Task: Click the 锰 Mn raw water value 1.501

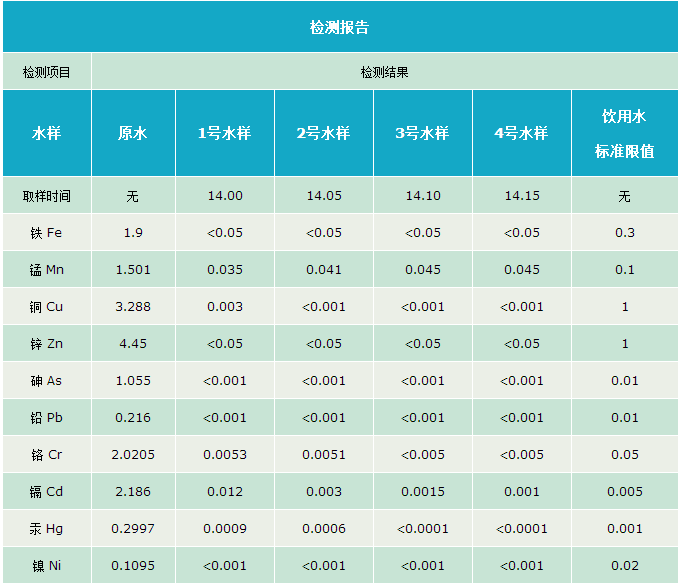Action: (133, 270)
